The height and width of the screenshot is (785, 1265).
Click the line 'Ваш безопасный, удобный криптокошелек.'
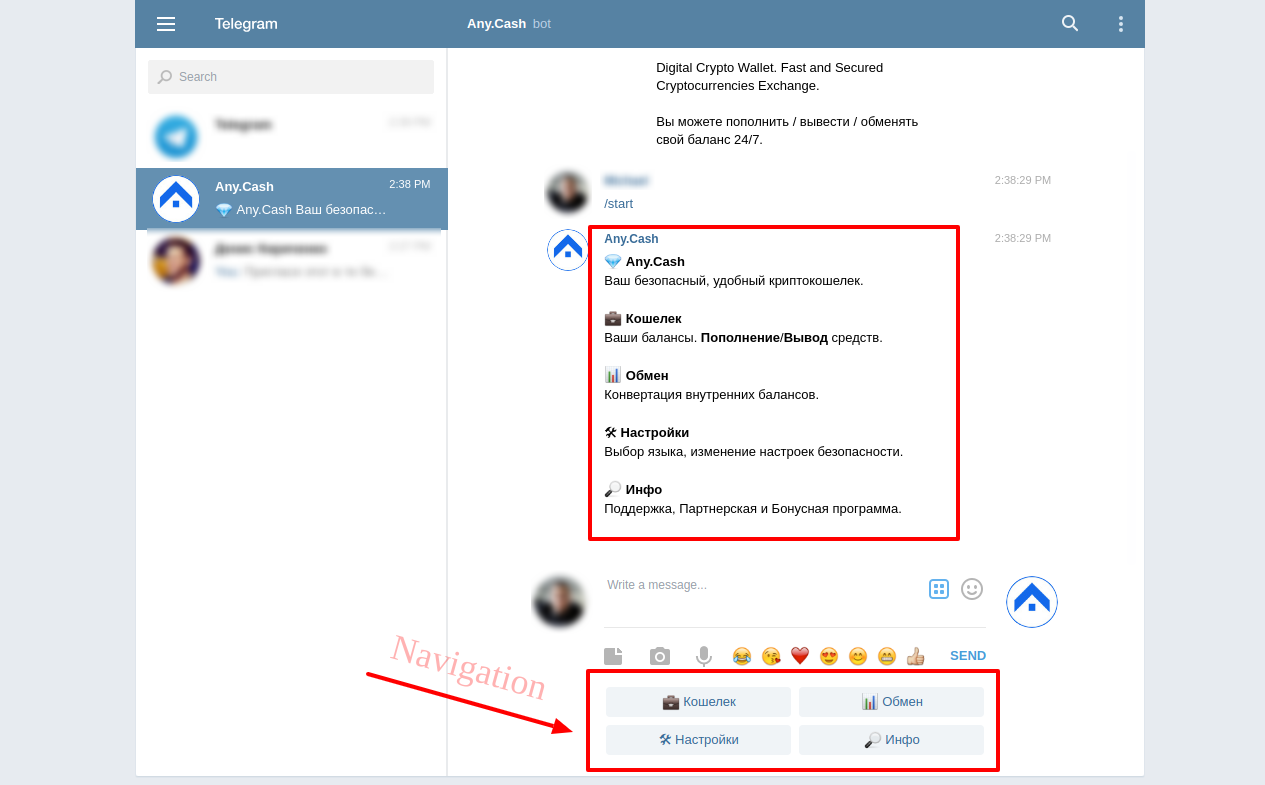click(734, 281)
